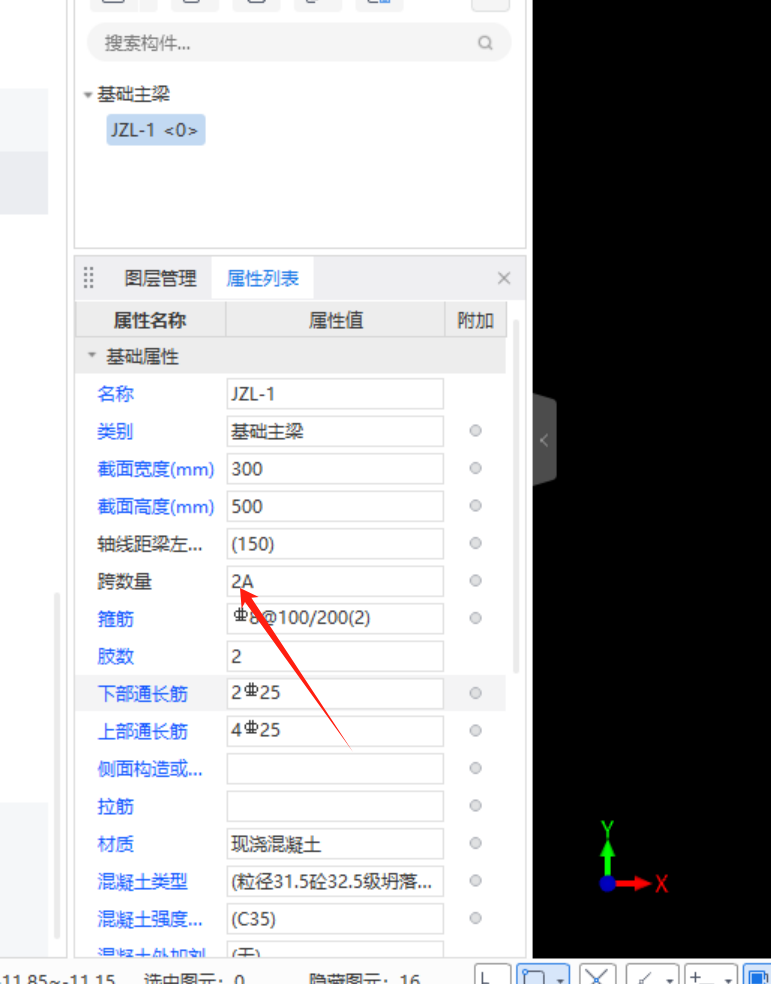Open the concrete strength (C35) field

pos(335,919)
